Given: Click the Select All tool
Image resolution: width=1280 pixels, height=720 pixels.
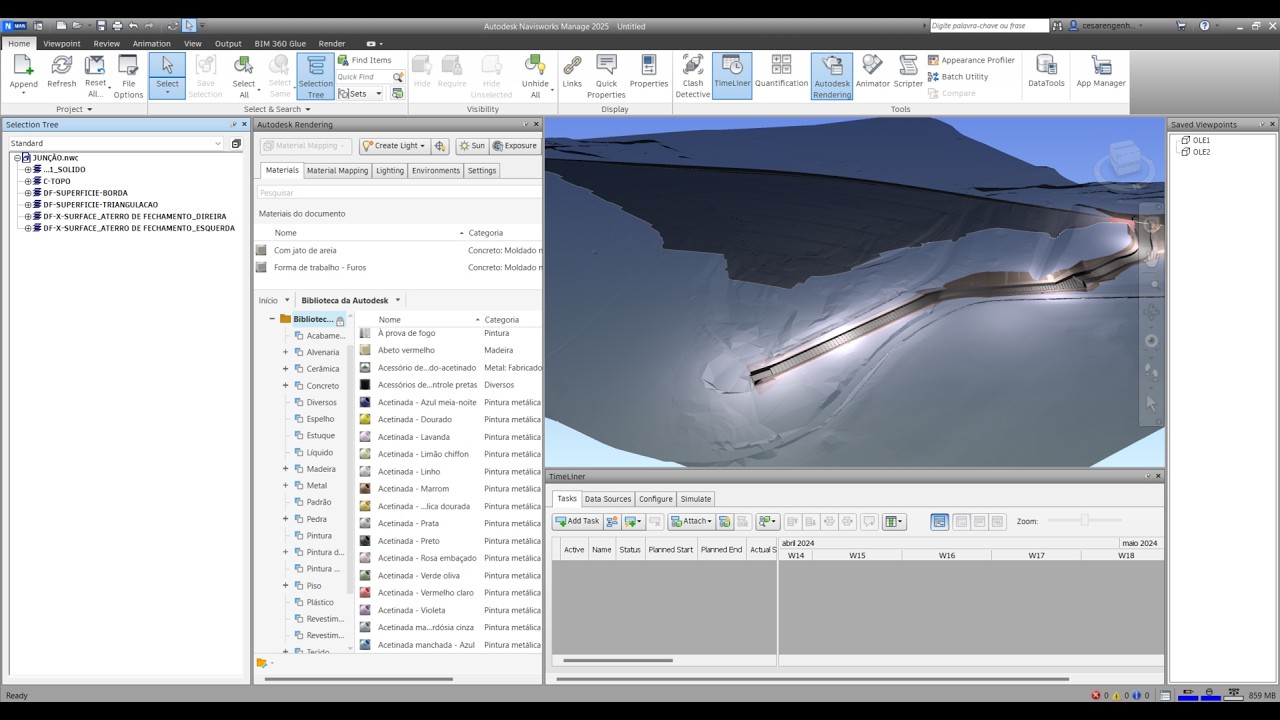Looking at the screenshot, I should 244,76.
